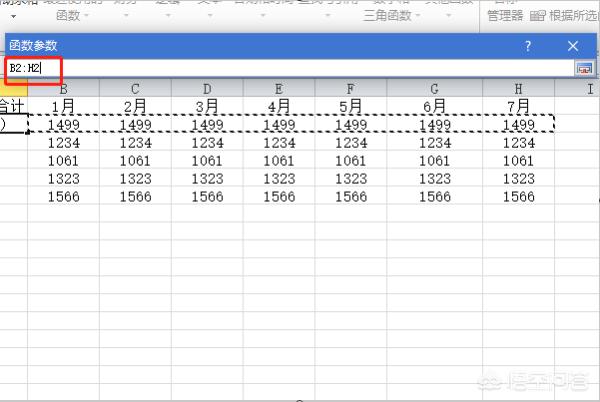Click the 1566 cell under 5月
Image resolution: width=600 pixels, height=402 pixels.
tap(351, 196)
